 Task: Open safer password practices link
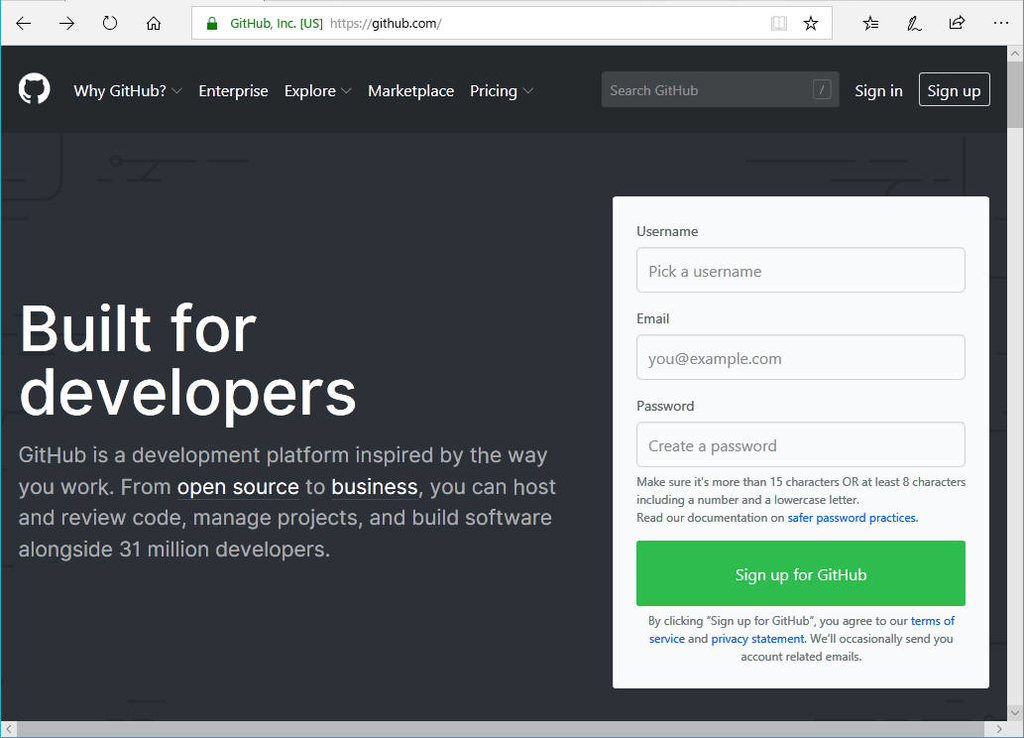pos(852,518)
